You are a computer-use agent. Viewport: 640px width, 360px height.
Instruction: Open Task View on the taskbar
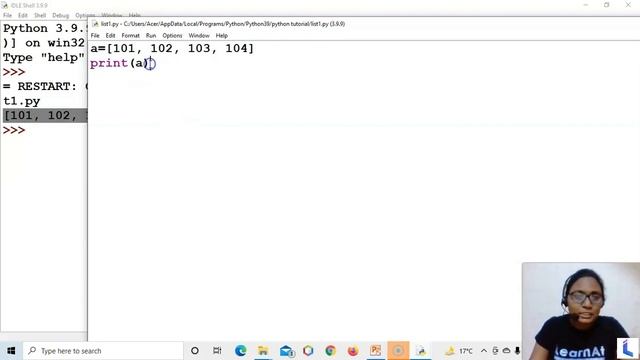(x=217, y=351)
